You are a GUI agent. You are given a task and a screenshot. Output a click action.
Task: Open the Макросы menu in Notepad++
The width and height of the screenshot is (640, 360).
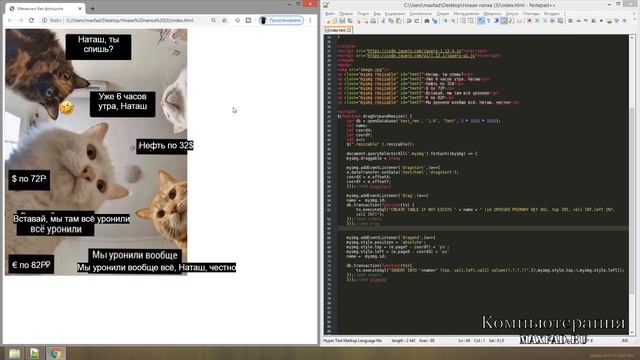click(492, 13)
